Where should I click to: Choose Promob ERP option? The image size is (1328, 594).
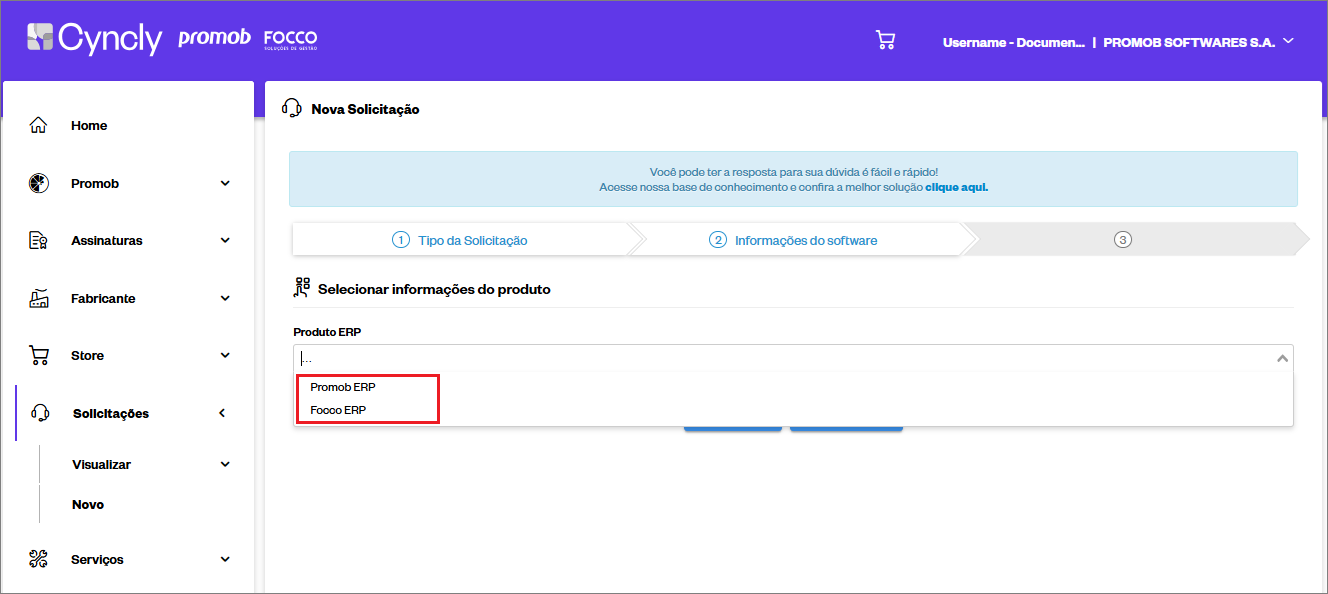(343, 387)
